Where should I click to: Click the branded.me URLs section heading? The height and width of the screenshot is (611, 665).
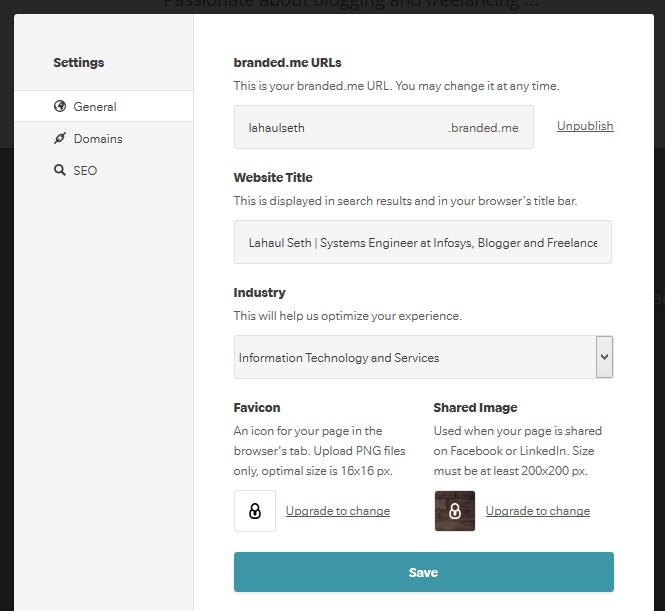click(288, 63)
